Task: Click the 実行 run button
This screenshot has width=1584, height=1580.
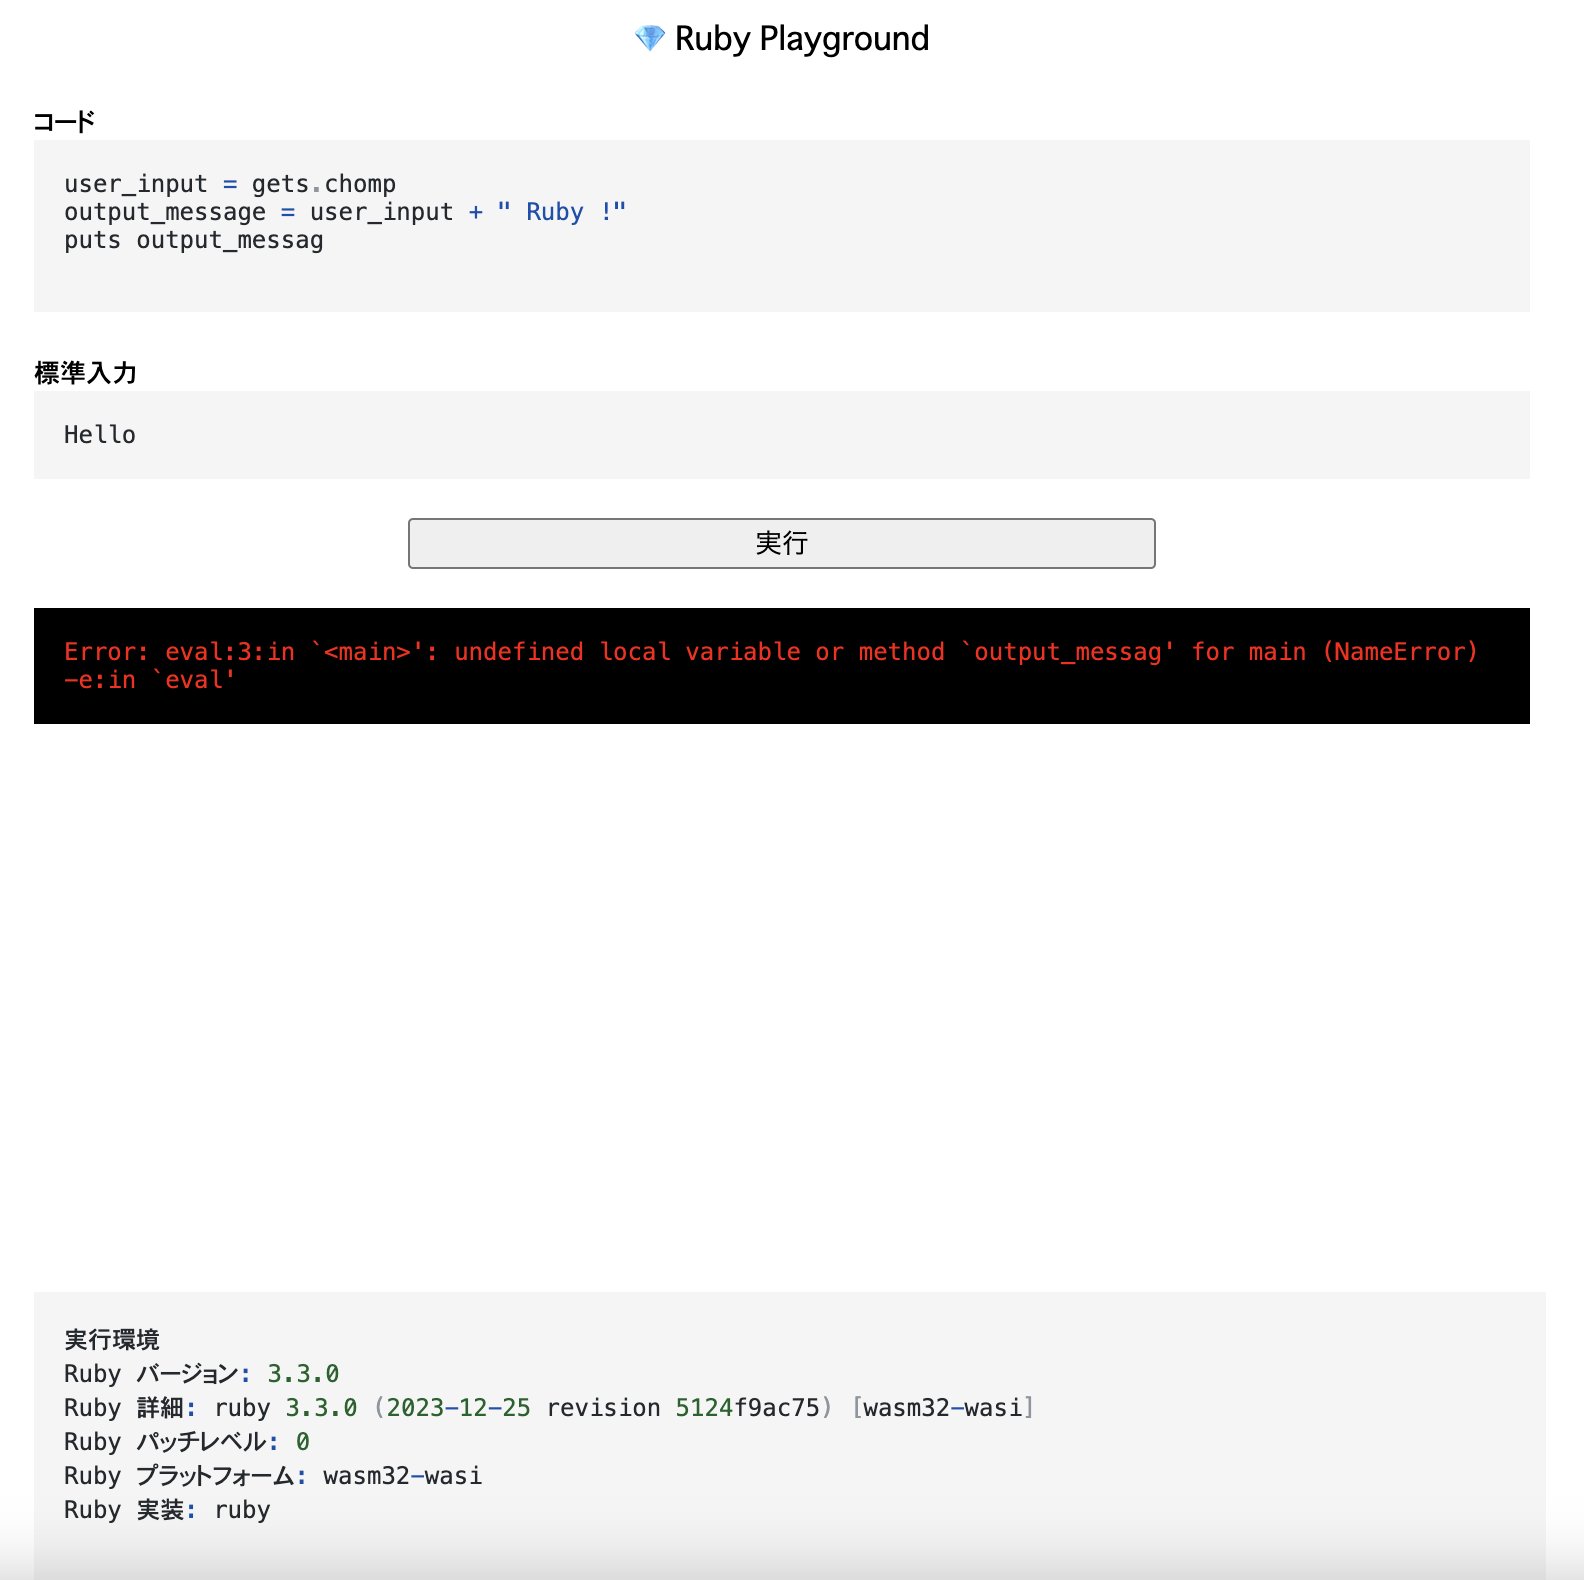Action: click(x=781, y=543)
